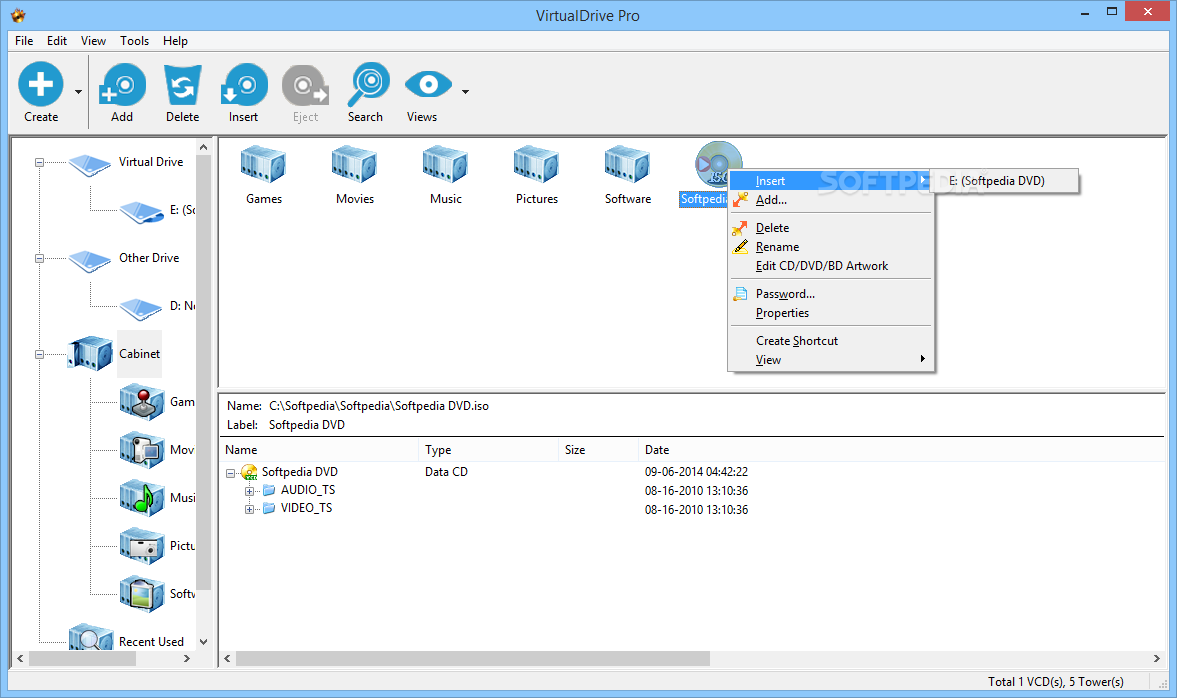Collapse the Virtual Drive tree node
This screenshot has height=698, width=1177.
(39, 162)
